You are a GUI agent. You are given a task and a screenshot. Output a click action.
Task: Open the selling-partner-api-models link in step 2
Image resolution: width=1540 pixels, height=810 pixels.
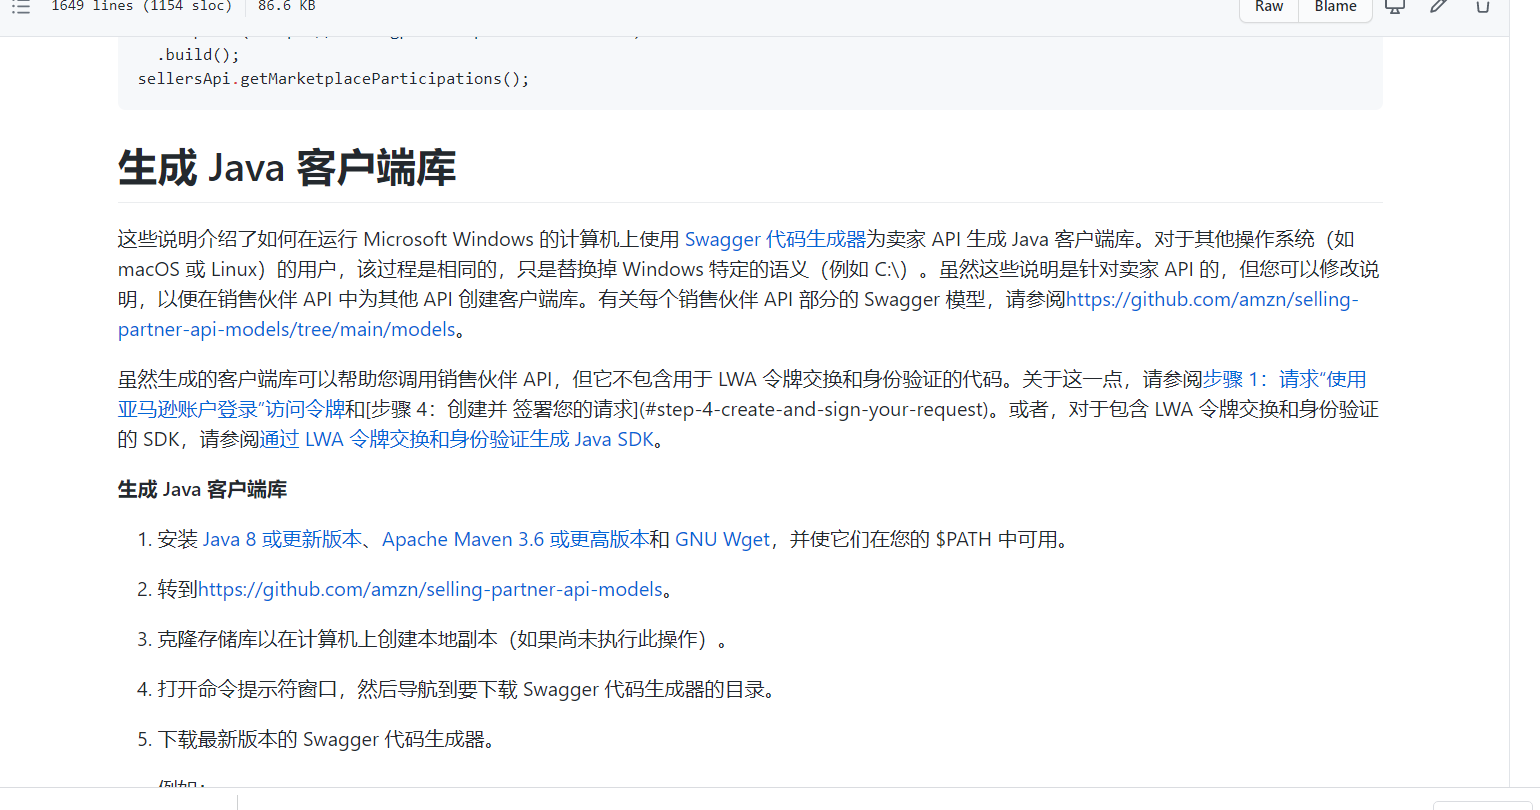[x=432, y=589]
